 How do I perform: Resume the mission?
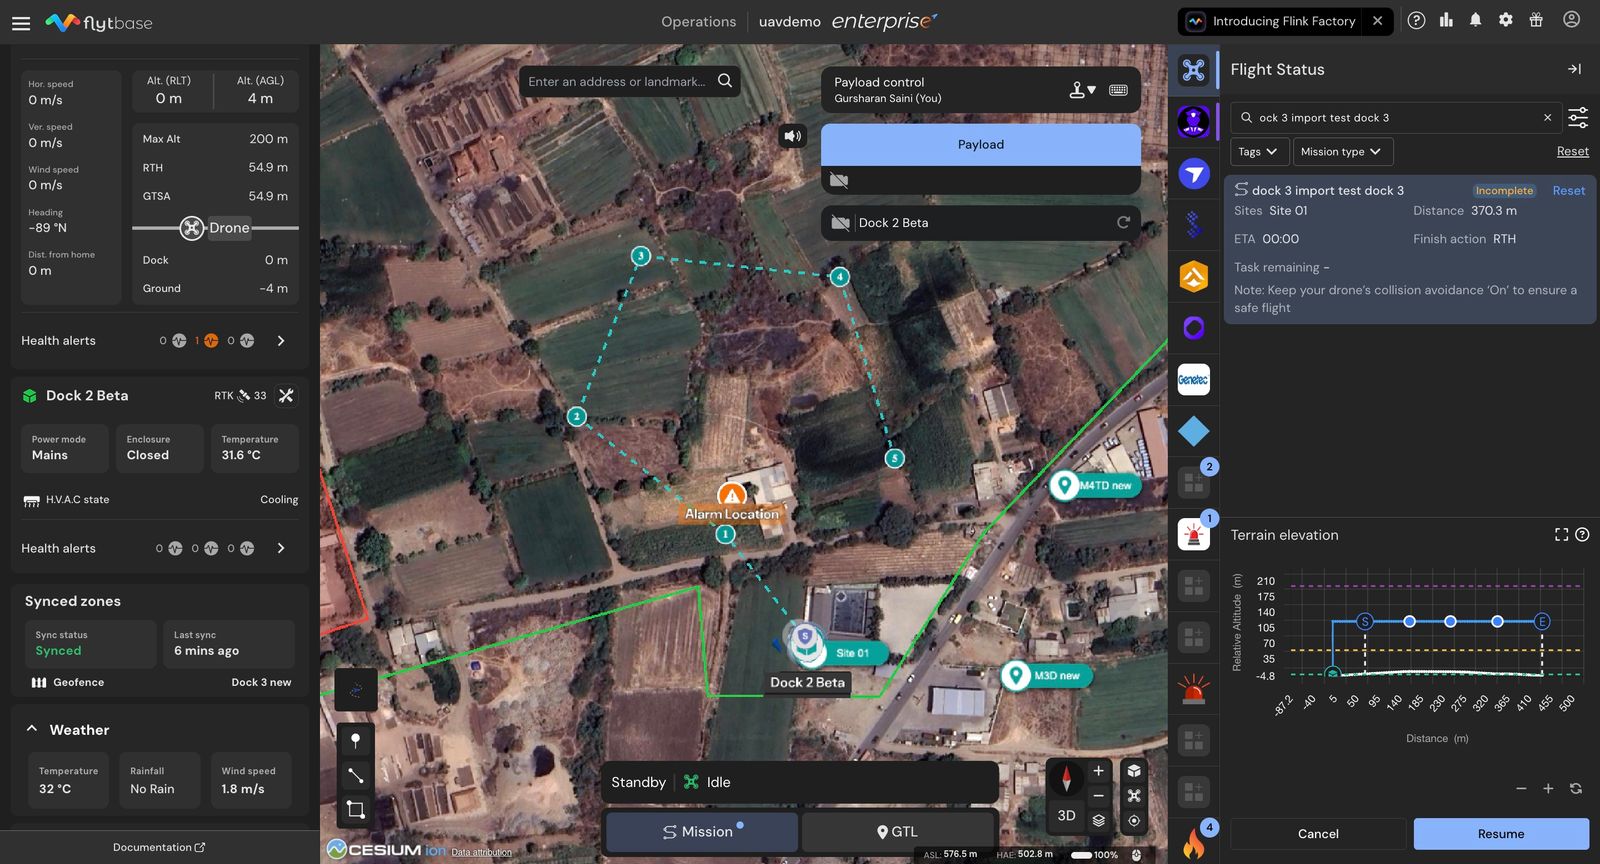click(1501, 834)
